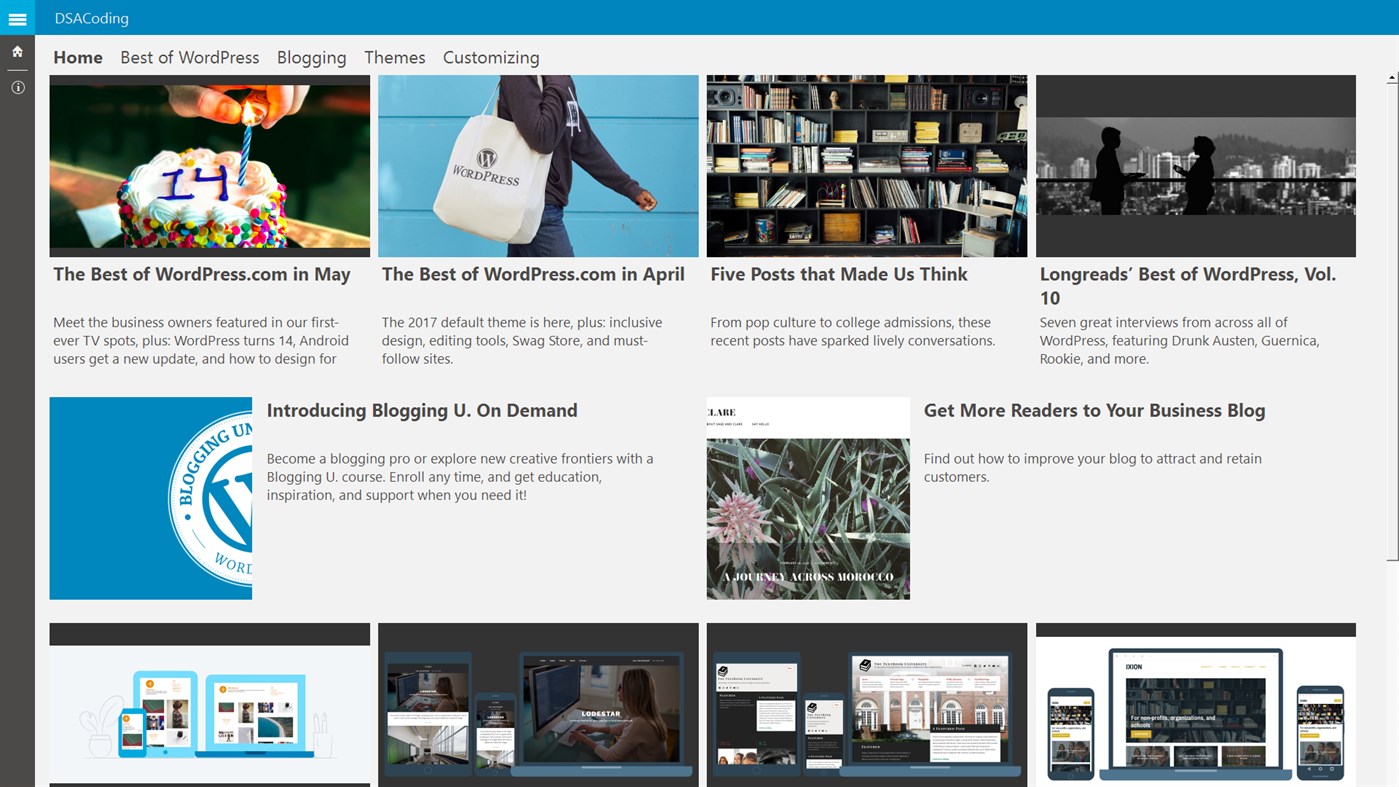1399x787 pixels.
Task: Open 'The Best of WordPress.com in April' article
Action: [x=533, y=275]
